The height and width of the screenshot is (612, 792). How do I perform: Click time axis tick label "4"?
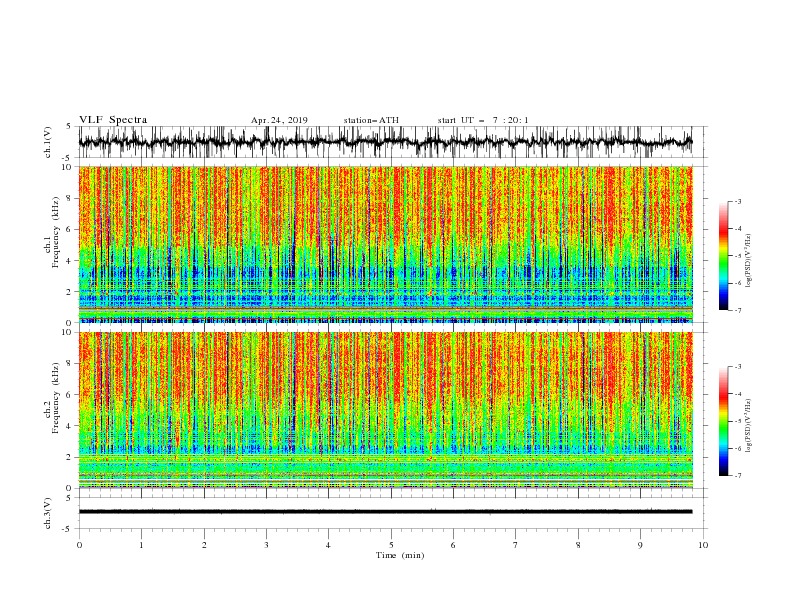tap(329, 545)
